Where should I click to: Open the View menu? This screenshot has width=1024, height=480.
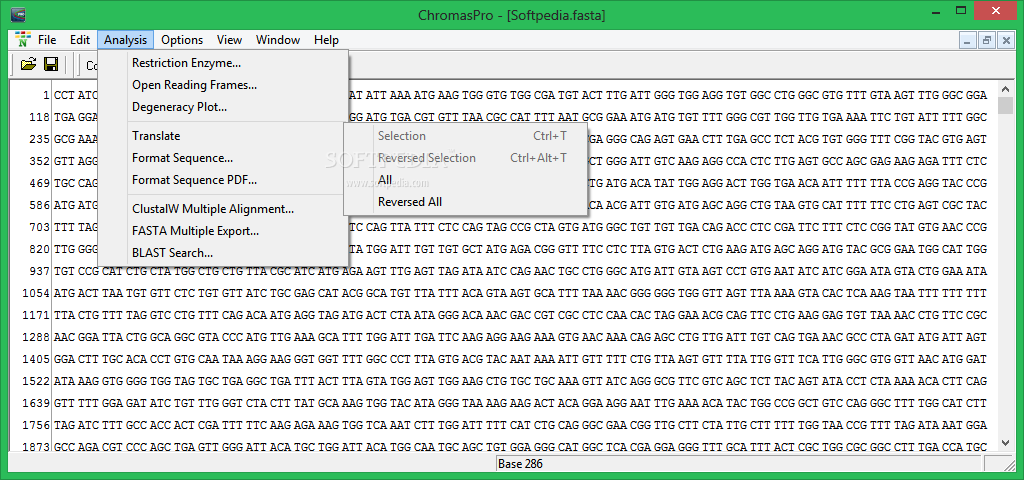click(229, 40)
